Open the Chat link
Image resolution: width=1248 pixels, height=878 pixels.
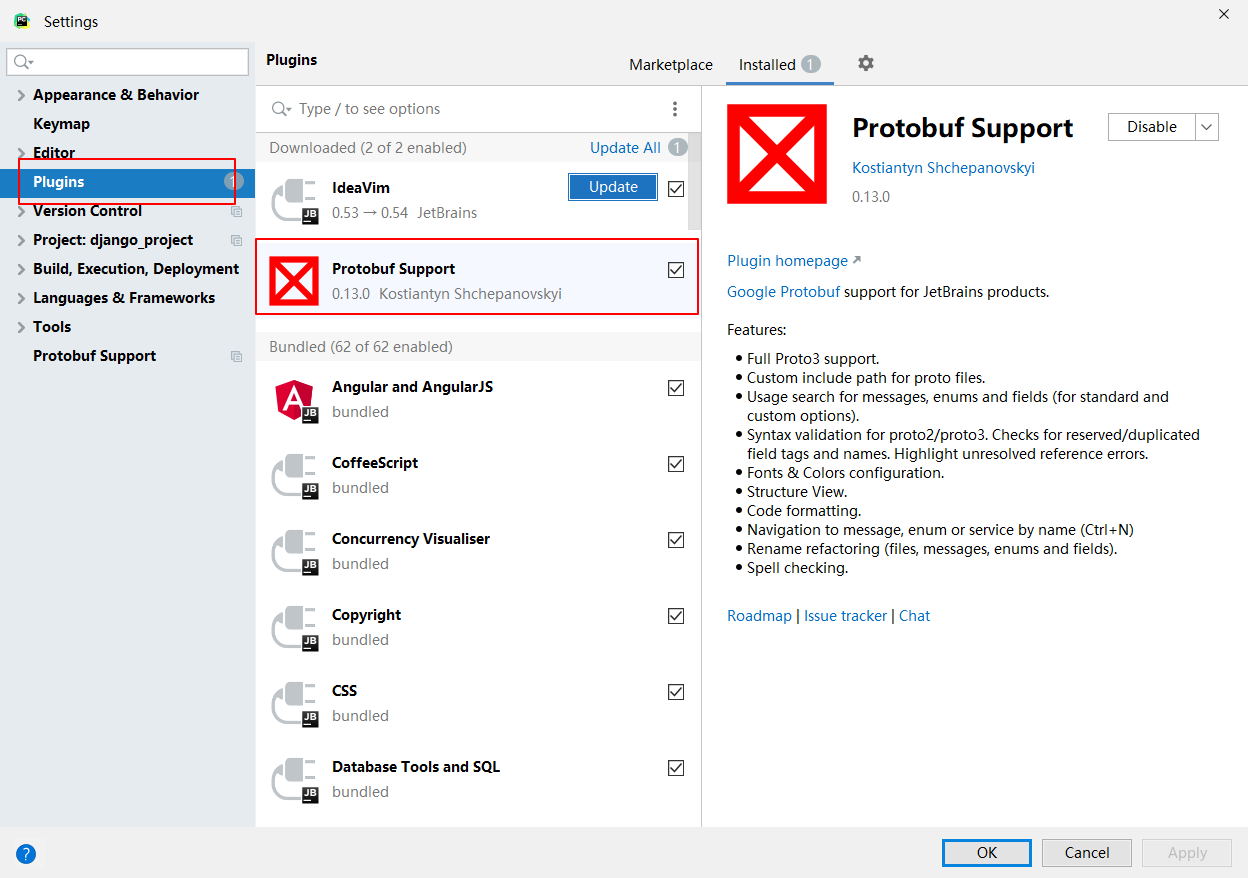pyautogui.click(x=914, y=616)
